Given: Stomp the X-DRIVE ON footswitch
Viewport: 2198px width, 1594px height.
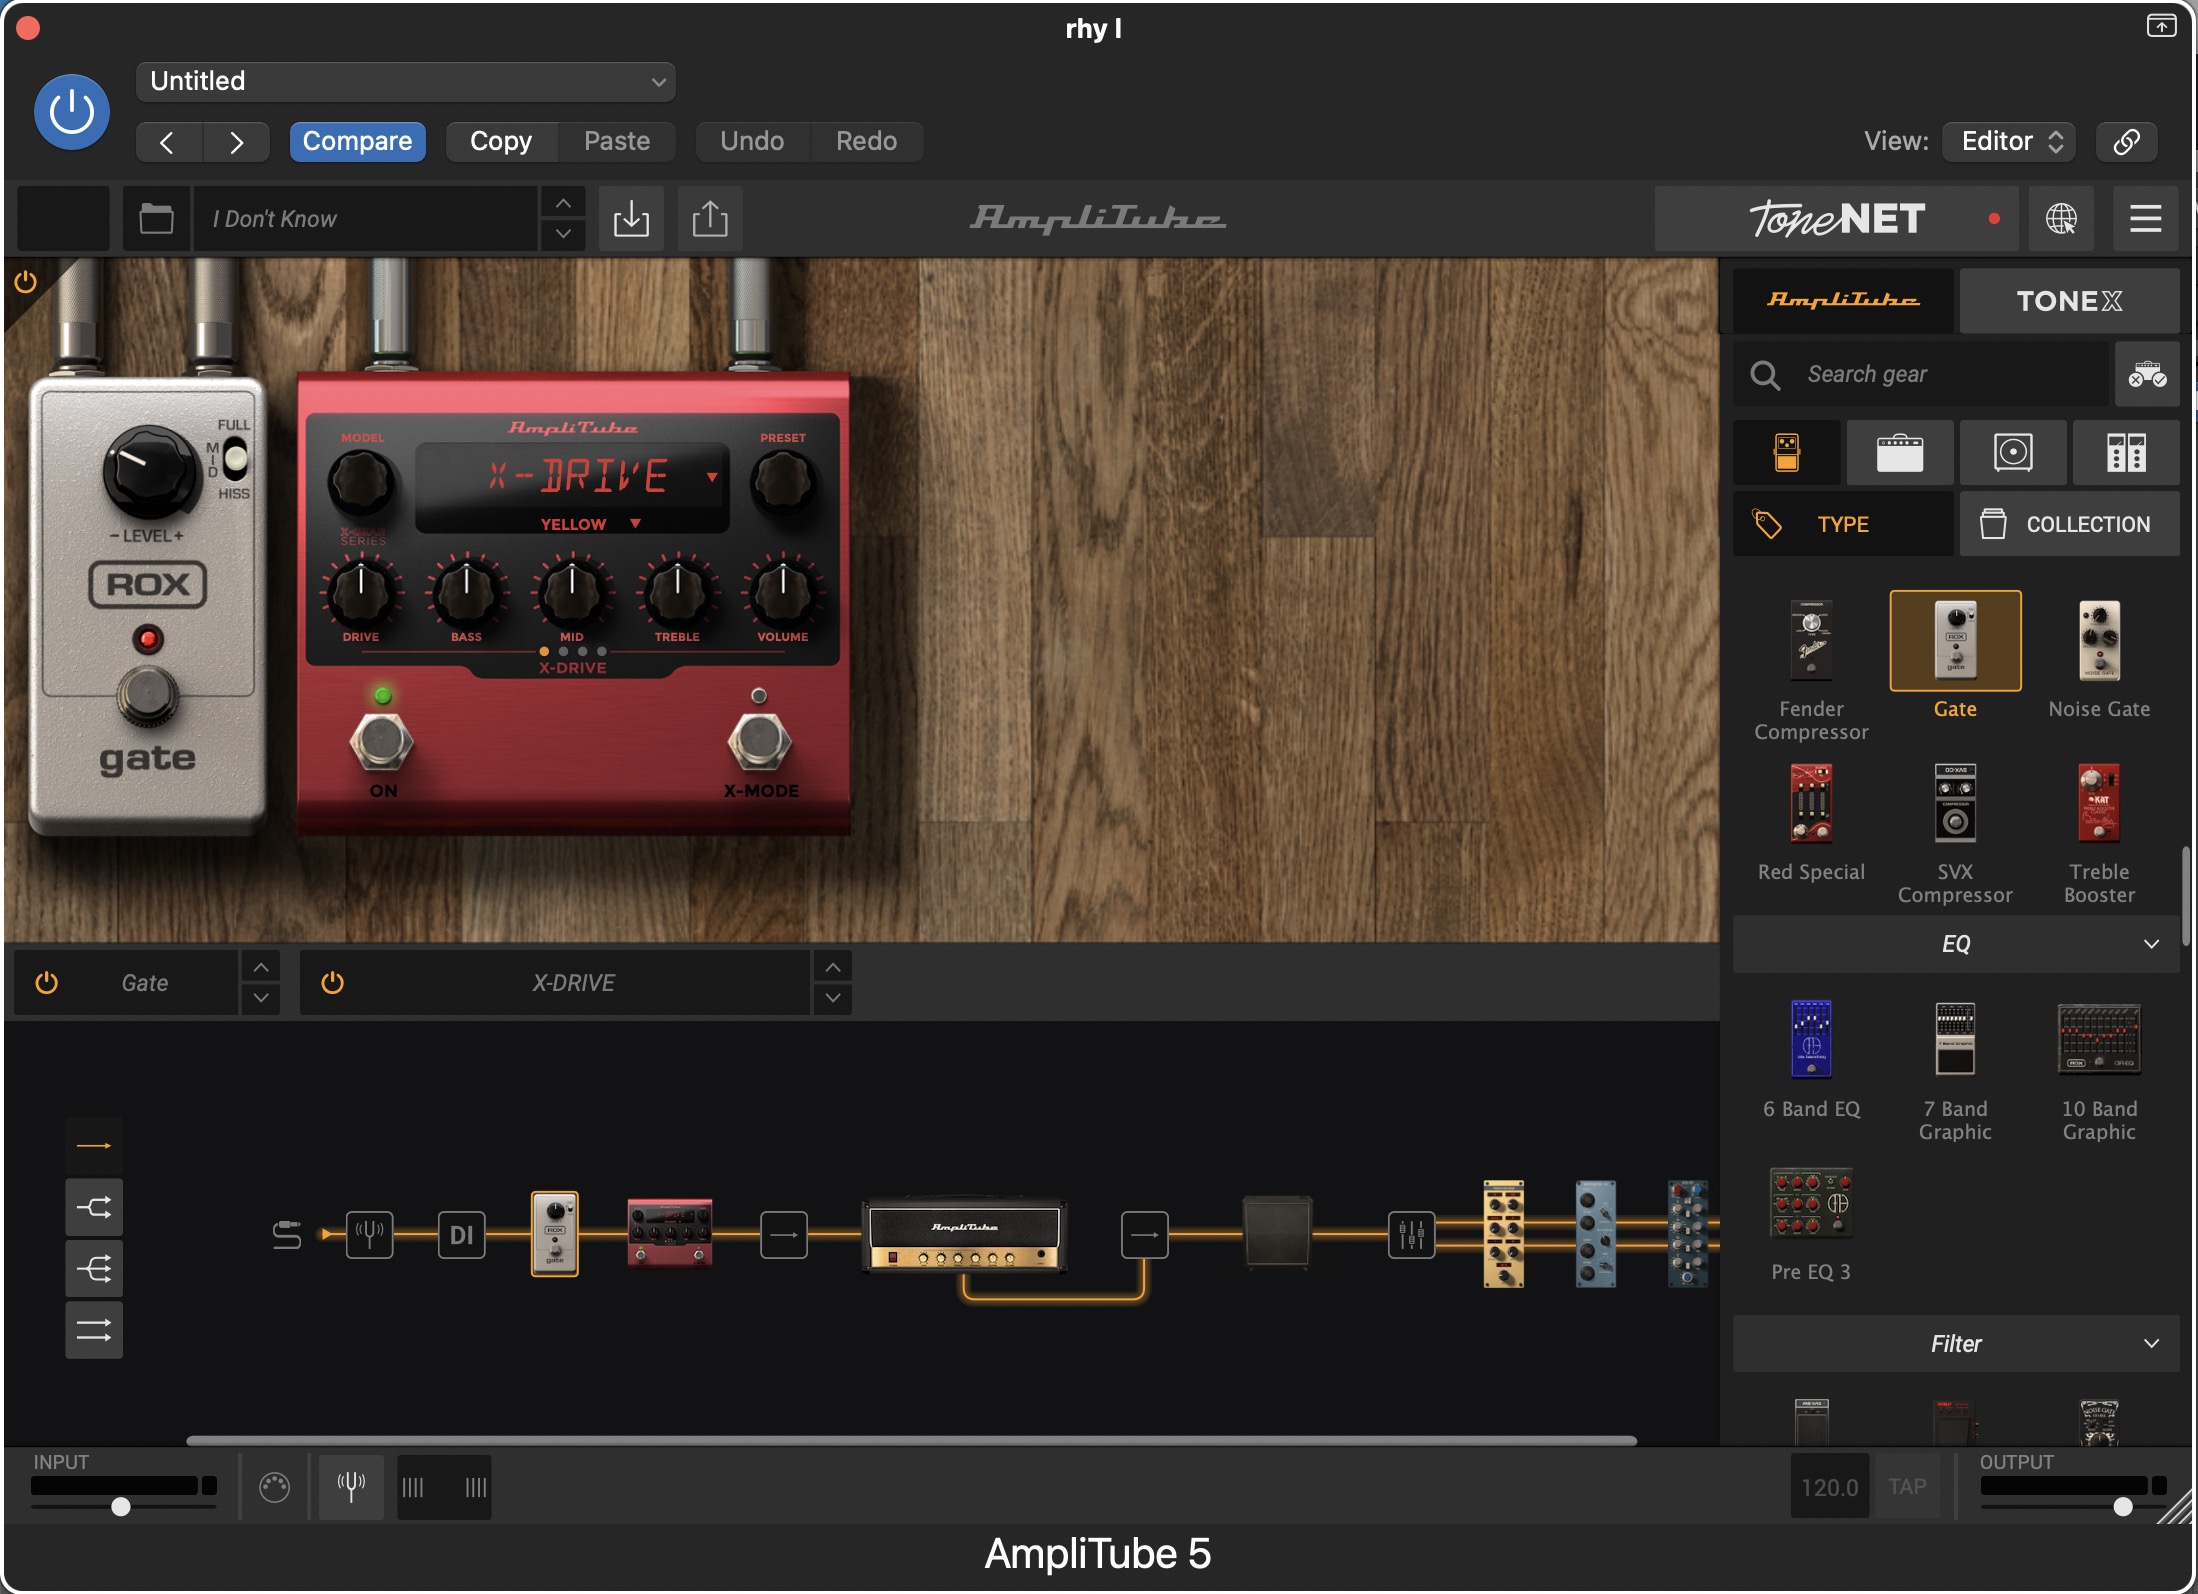Looking at the screenshot, I should (381, 742).
